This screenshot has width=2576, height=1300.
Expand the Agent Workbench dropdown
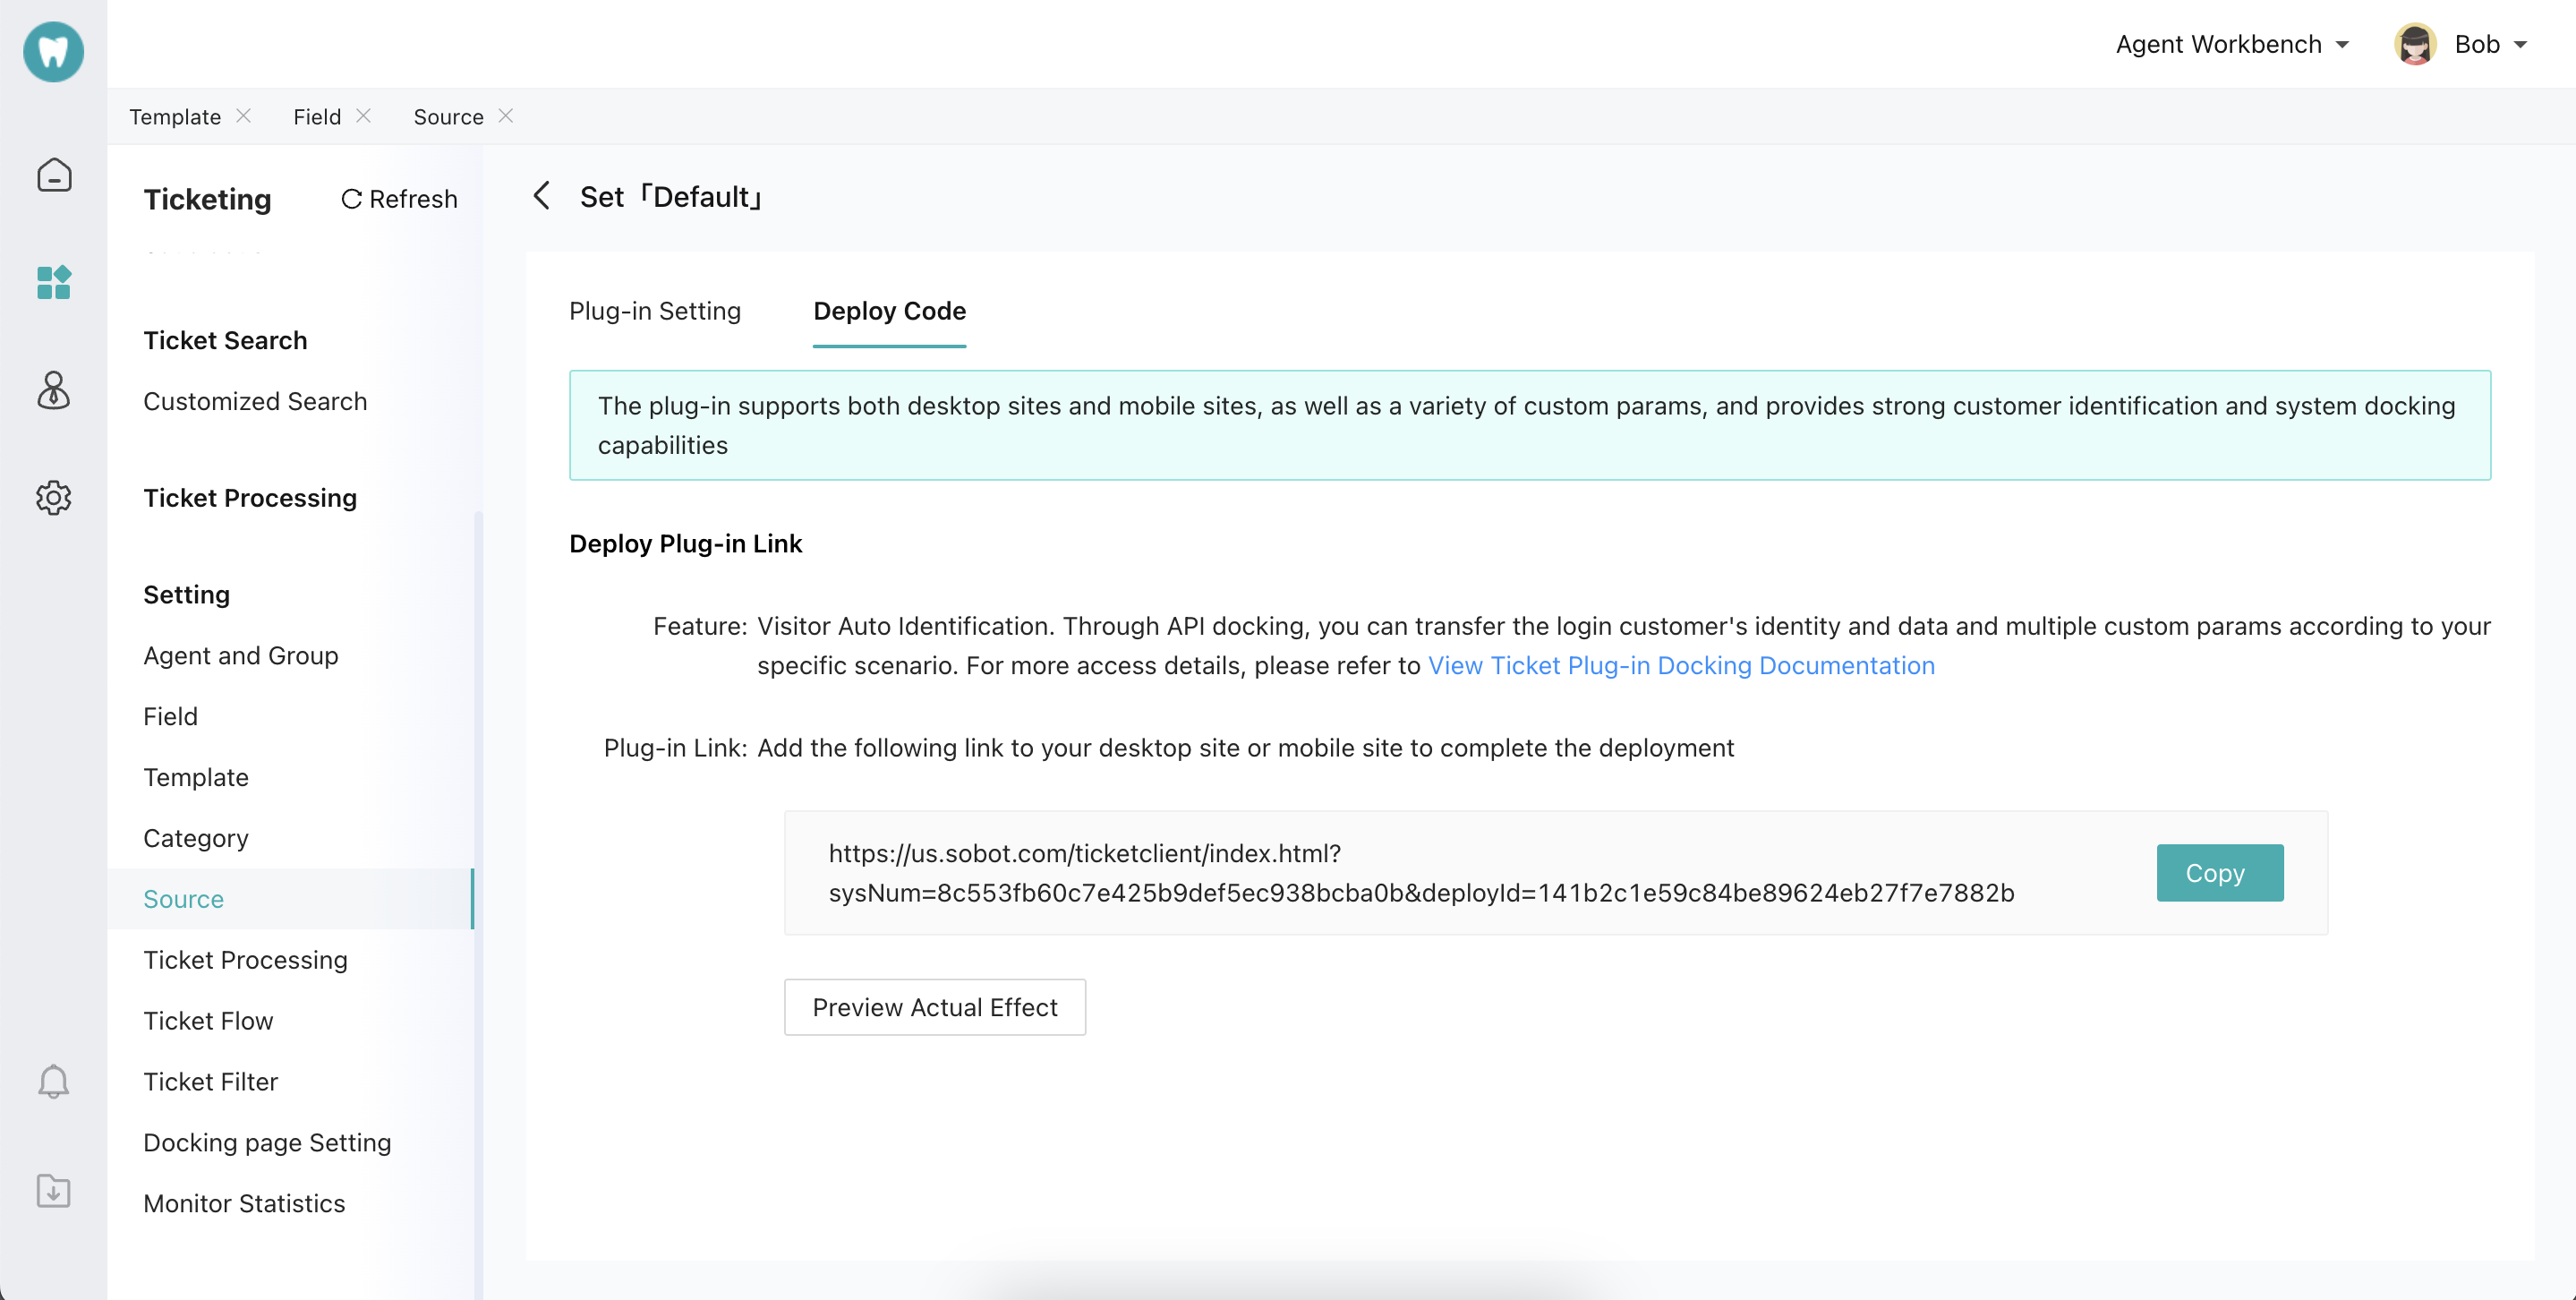click(x=2231, y=44)
